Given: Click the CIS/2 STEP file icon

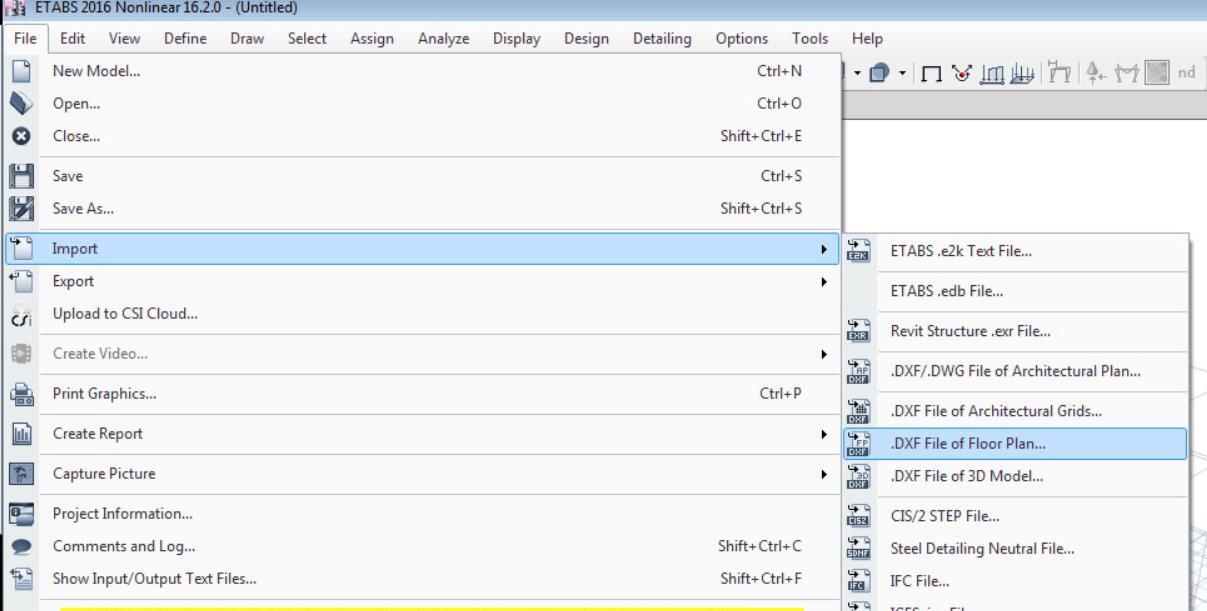Looking at the screenshot, I should click(857, 517).
